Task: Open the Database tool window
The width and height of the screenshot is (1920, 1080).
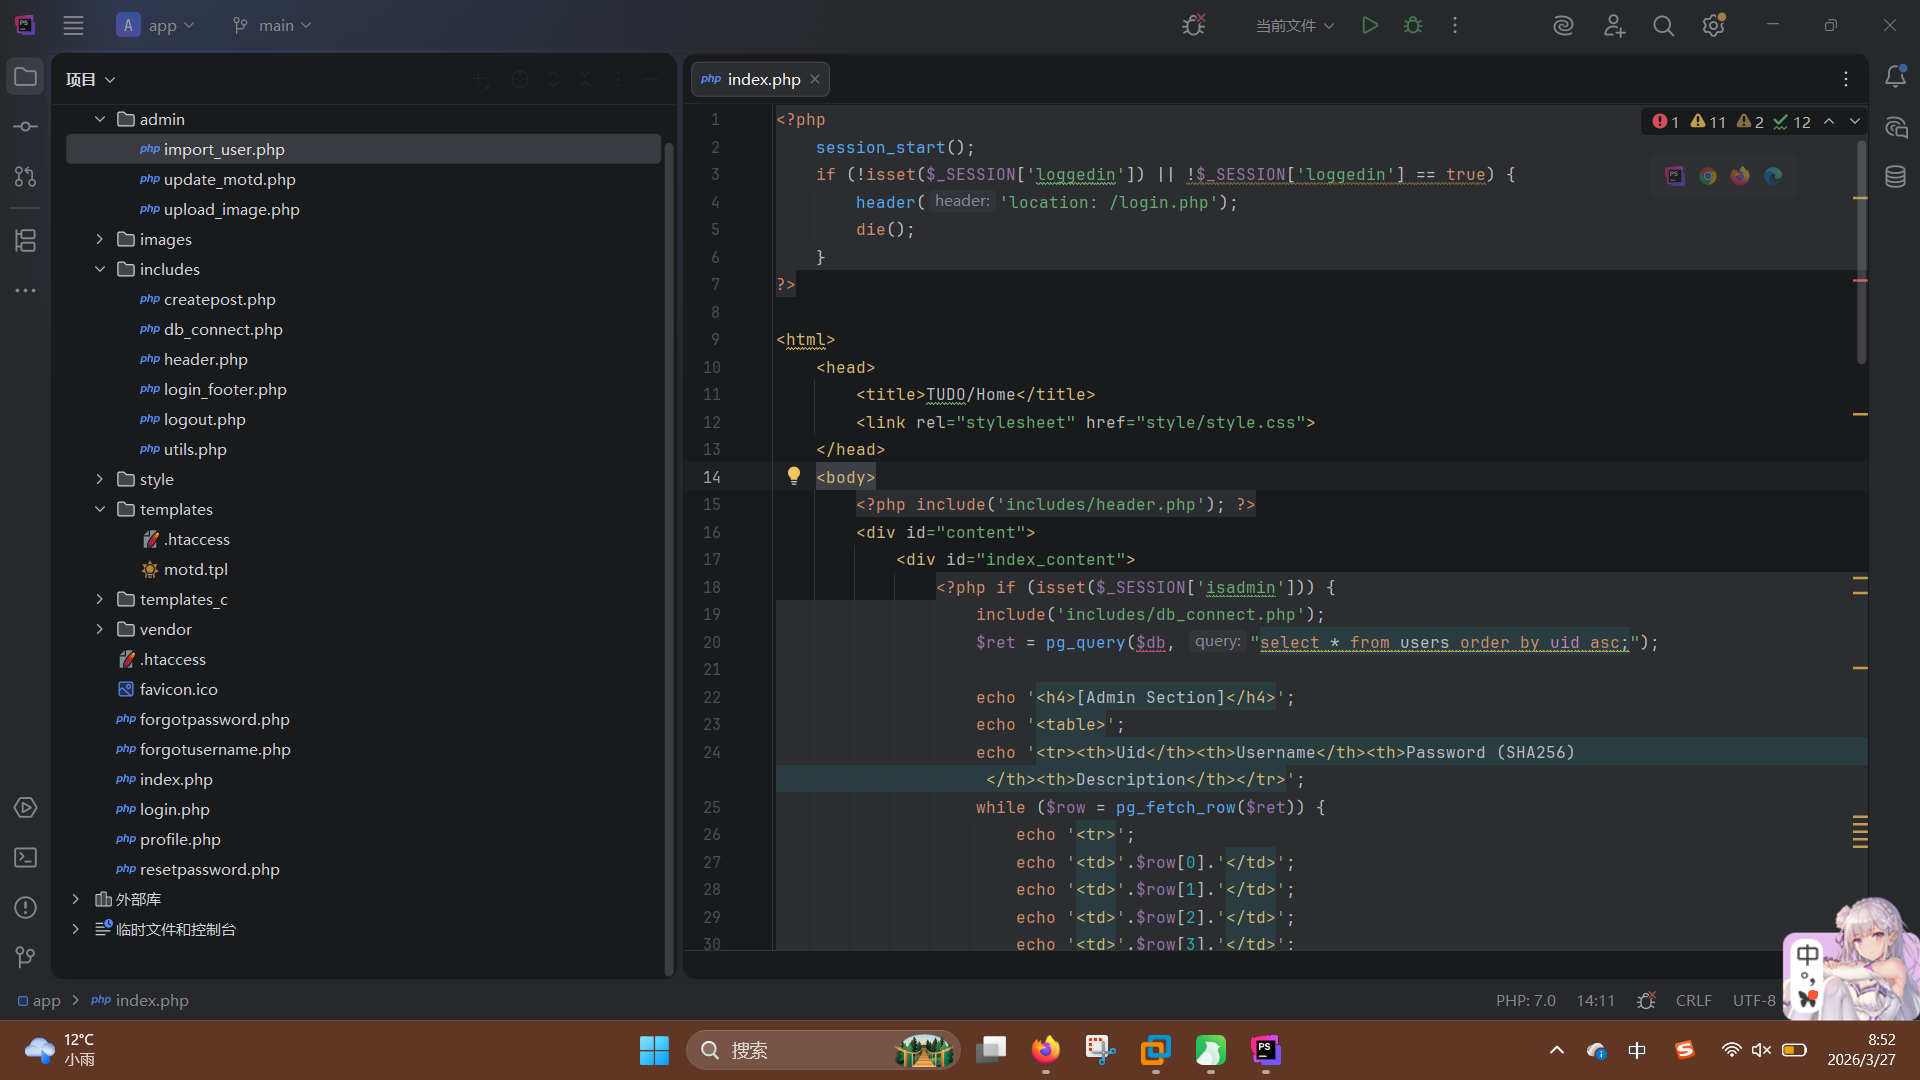Action: (x=1895, y=177)
